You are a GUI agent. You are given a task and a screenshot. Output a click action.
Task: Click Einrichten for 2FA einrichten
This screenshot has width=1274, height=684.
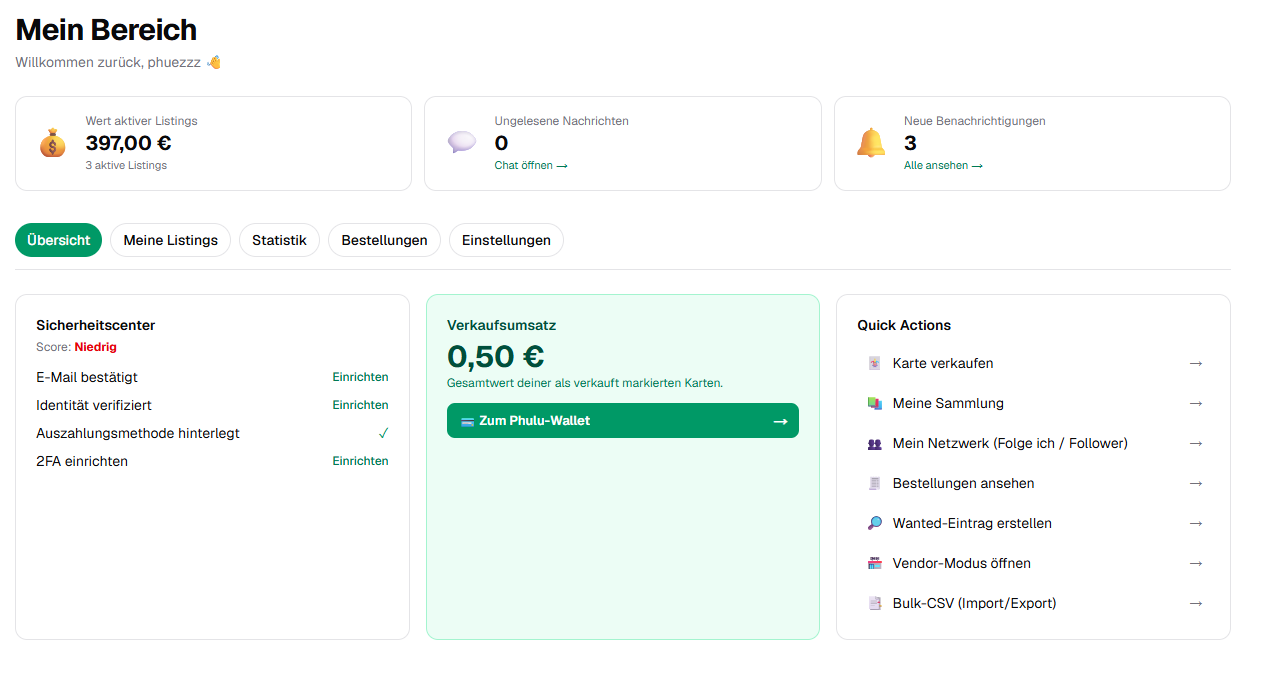click(360, 461)
